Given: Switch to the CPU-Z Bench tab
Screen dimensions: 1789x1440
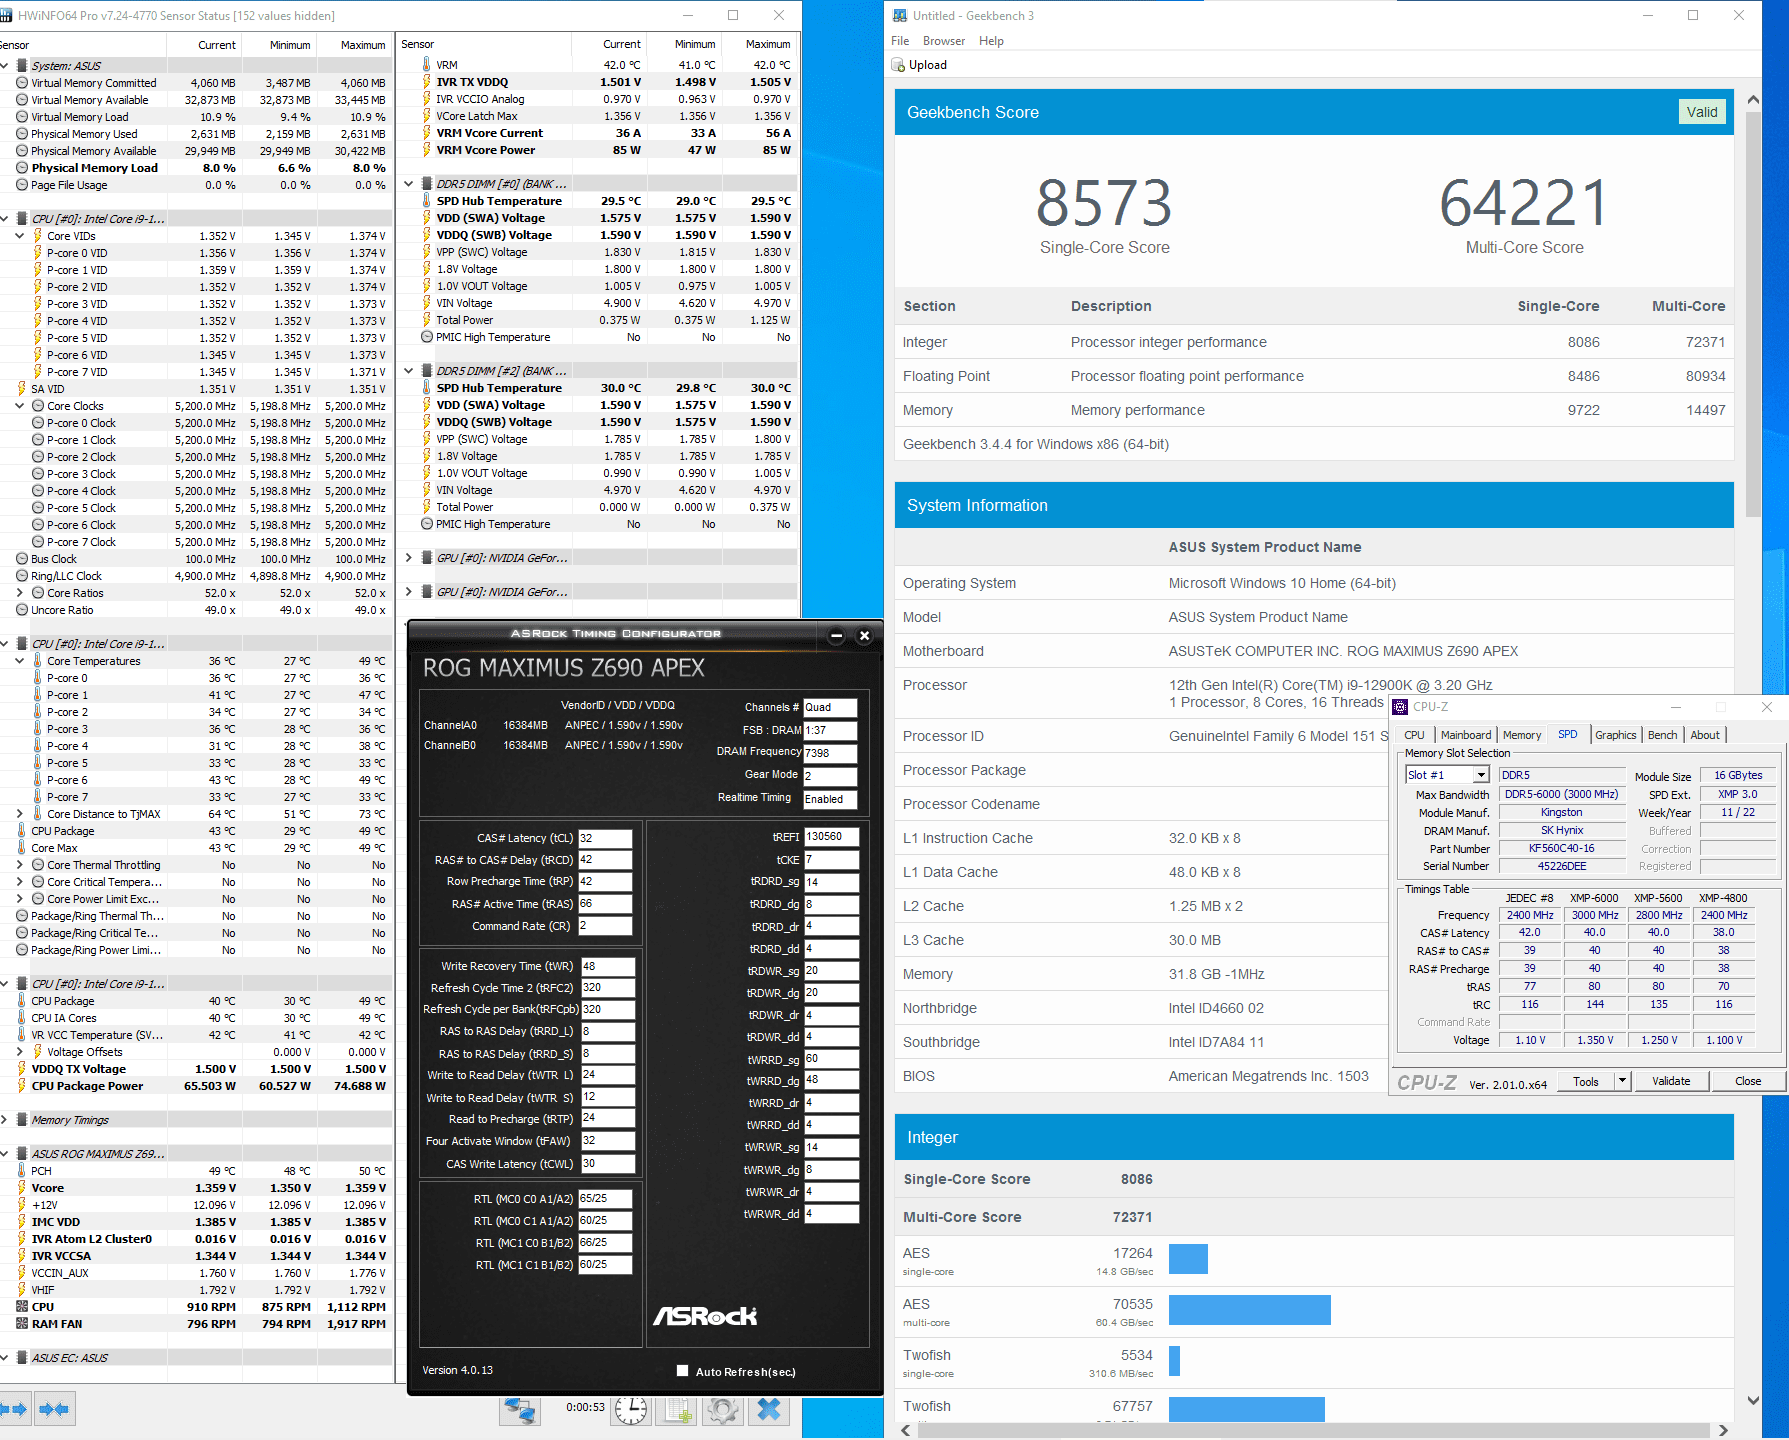Looking at the screenshot, I should coord(1662,735).
